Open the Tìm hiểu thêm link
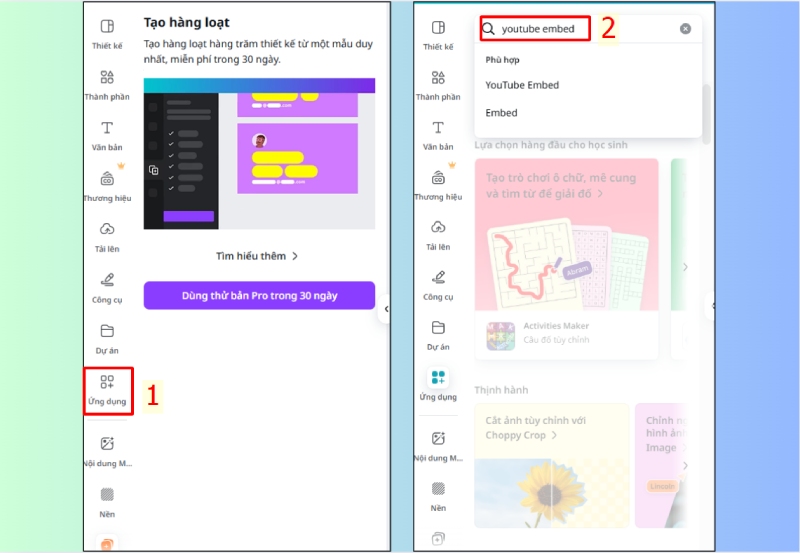 pos(257,256)
